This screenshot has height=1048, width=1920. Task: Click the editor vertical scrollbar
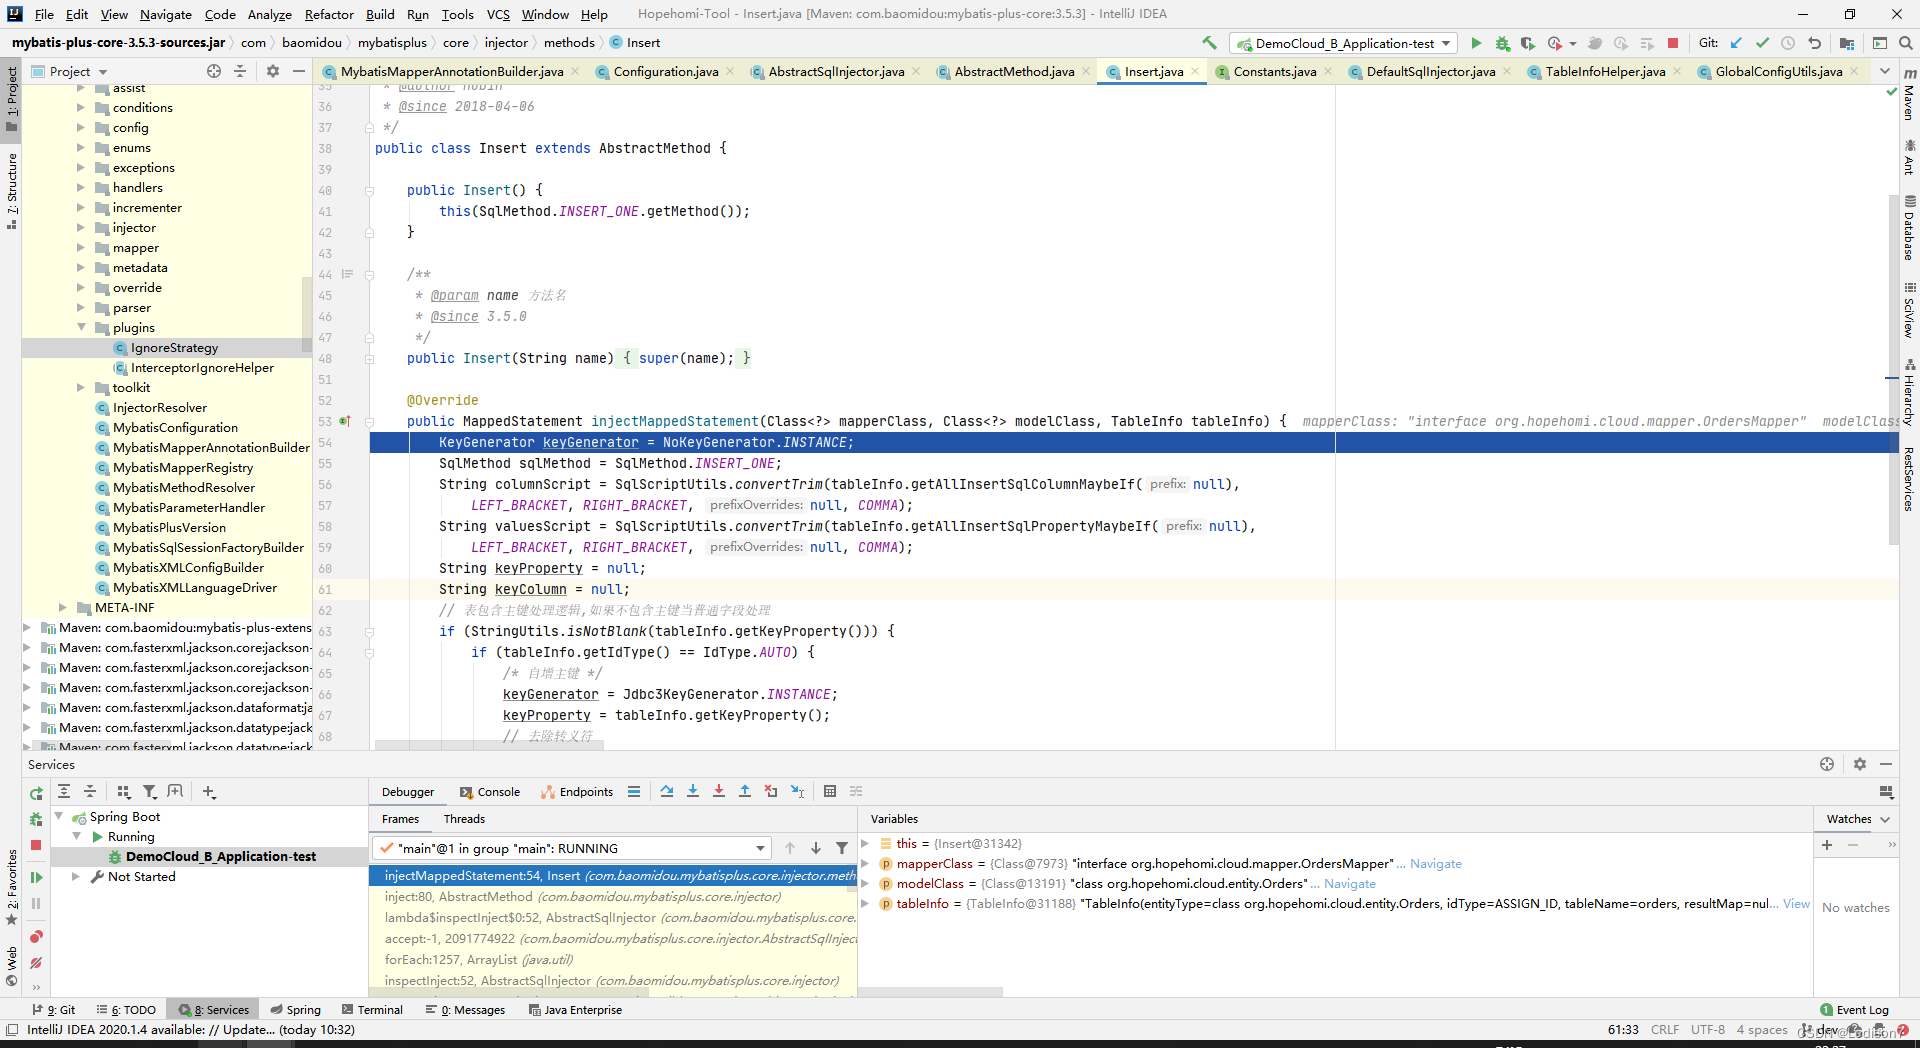click(1893, 370)
